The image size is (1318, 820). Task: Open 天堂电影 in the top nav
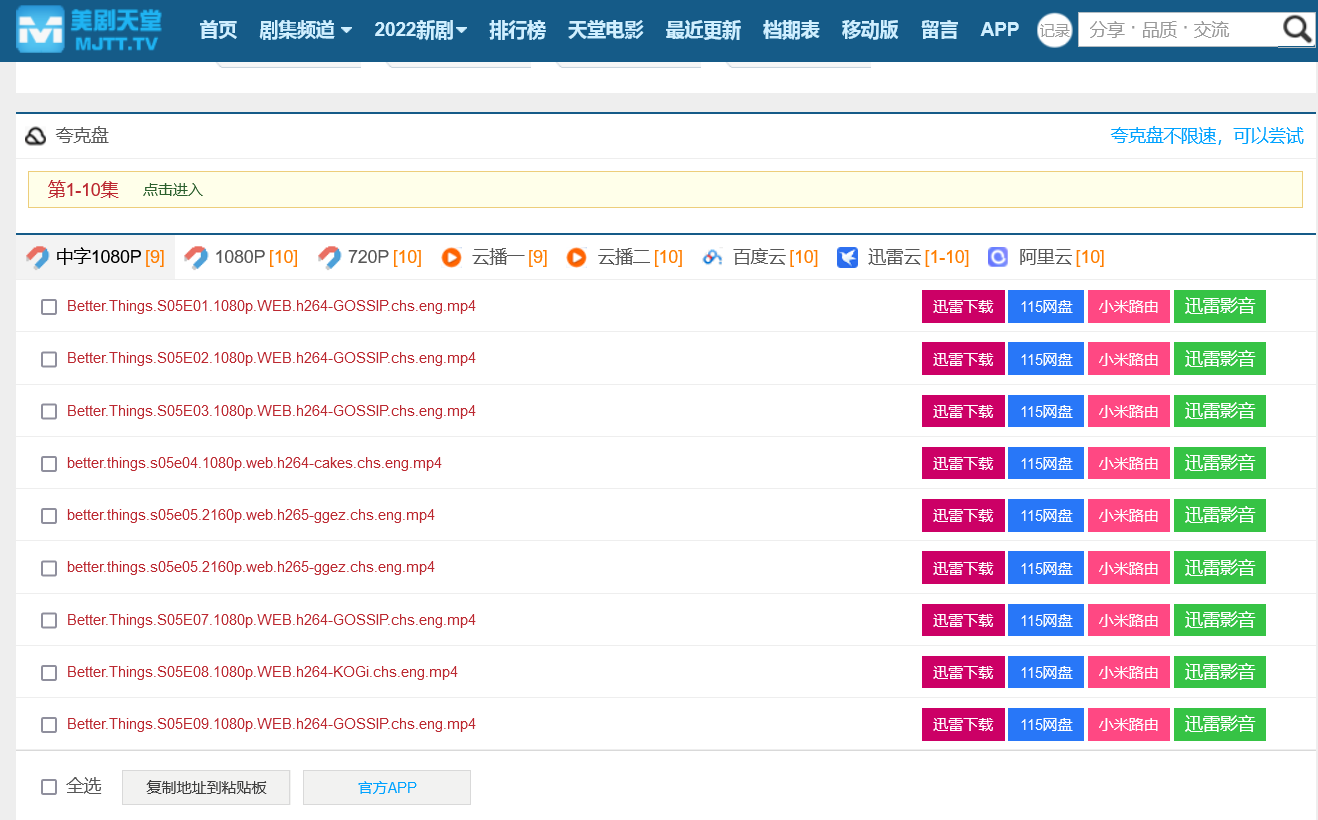pyautogui.click(x=605, y=30)
